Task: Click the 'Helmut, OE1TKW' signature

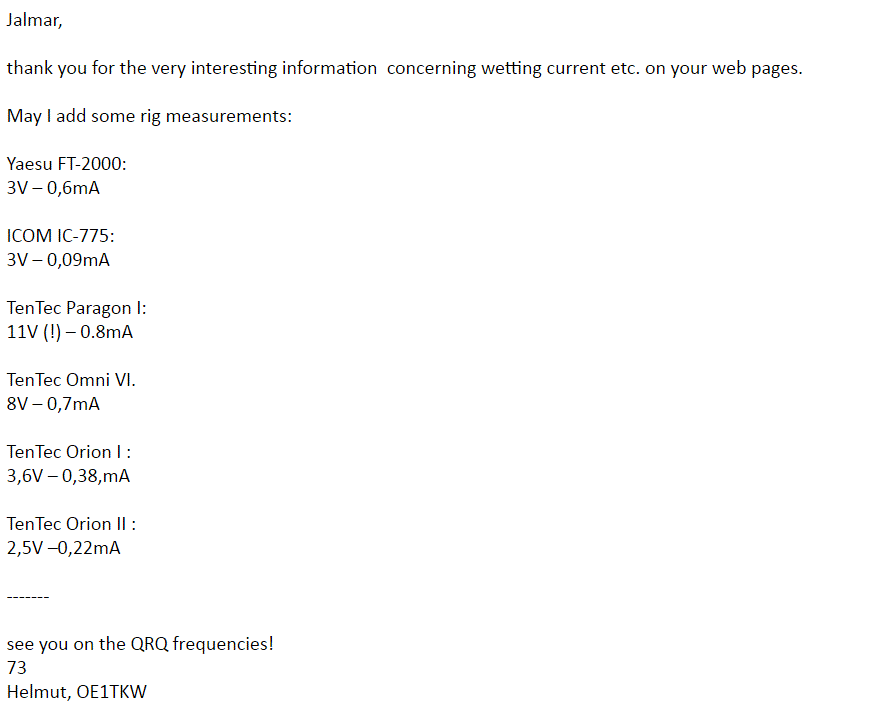Action: tap(77, 692)
